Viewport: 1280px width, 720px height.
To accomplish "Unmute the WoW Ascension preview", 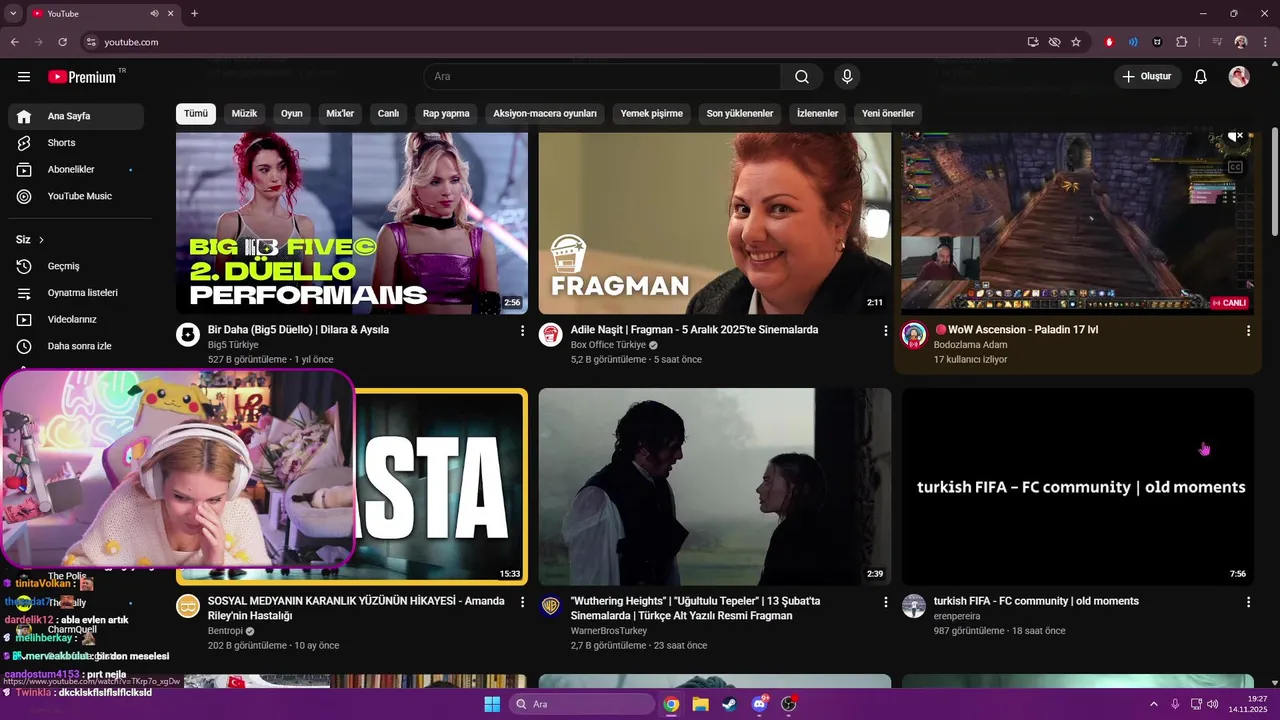I will tap(1235, 136).
